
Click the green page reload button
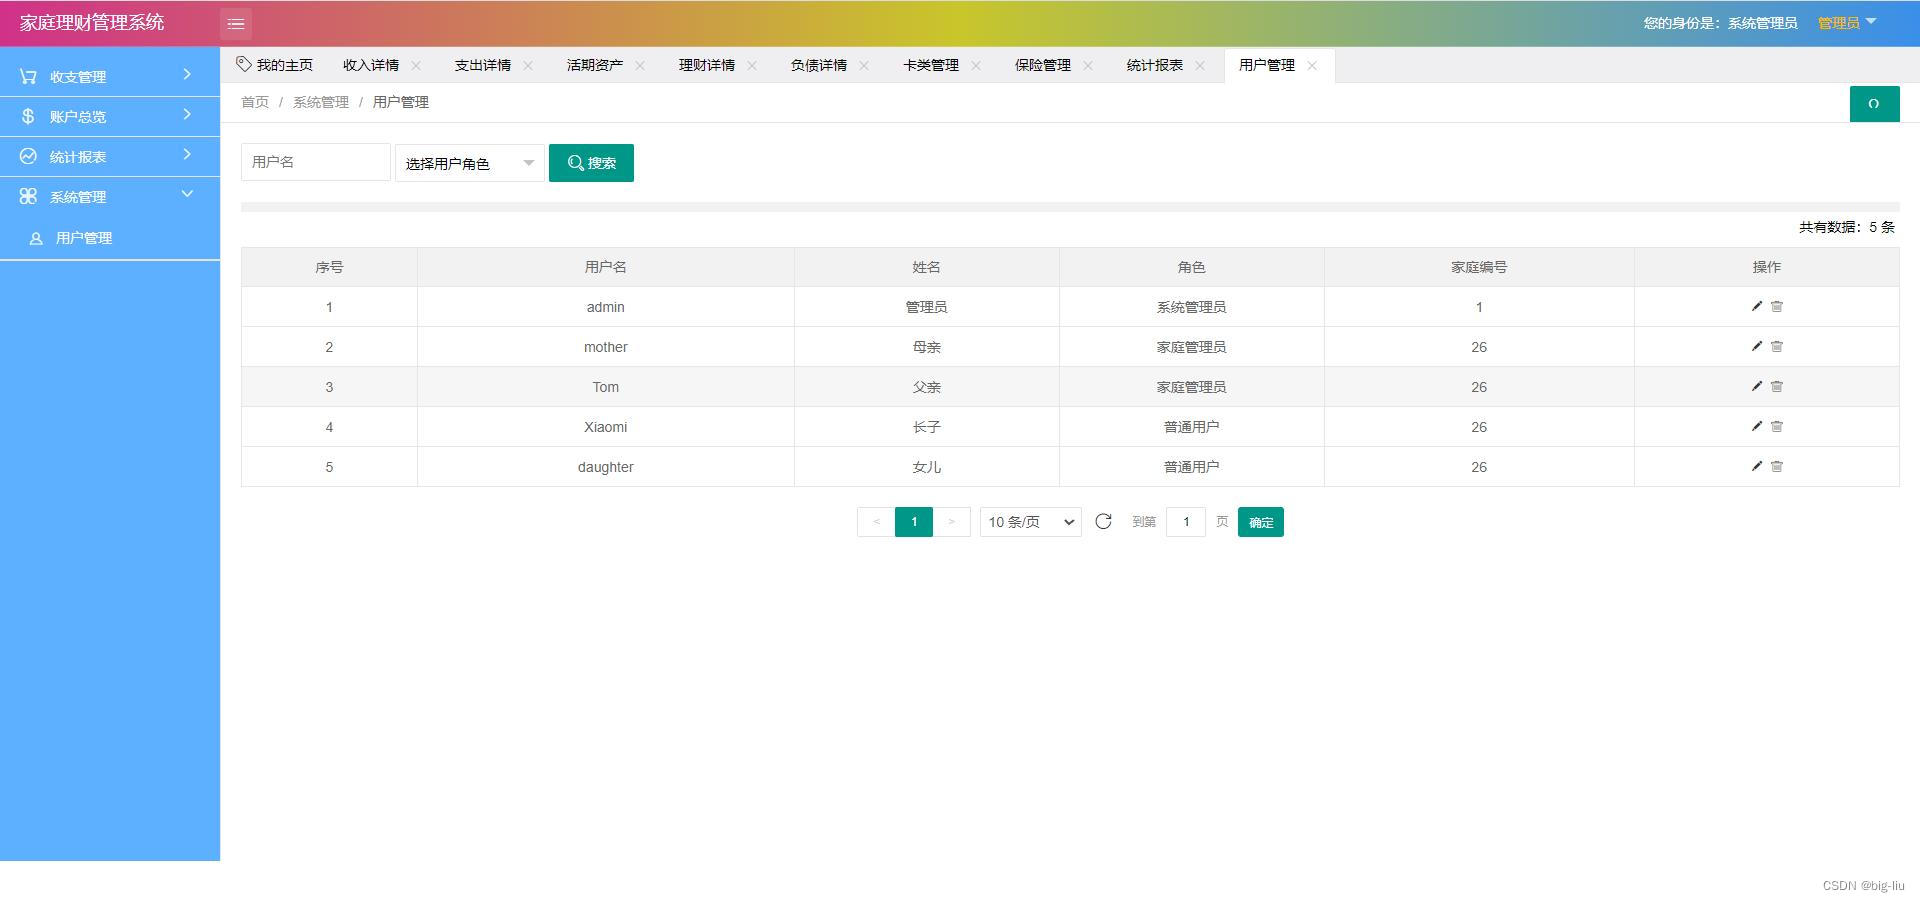pyautogui.click(x=1874, y=104)
